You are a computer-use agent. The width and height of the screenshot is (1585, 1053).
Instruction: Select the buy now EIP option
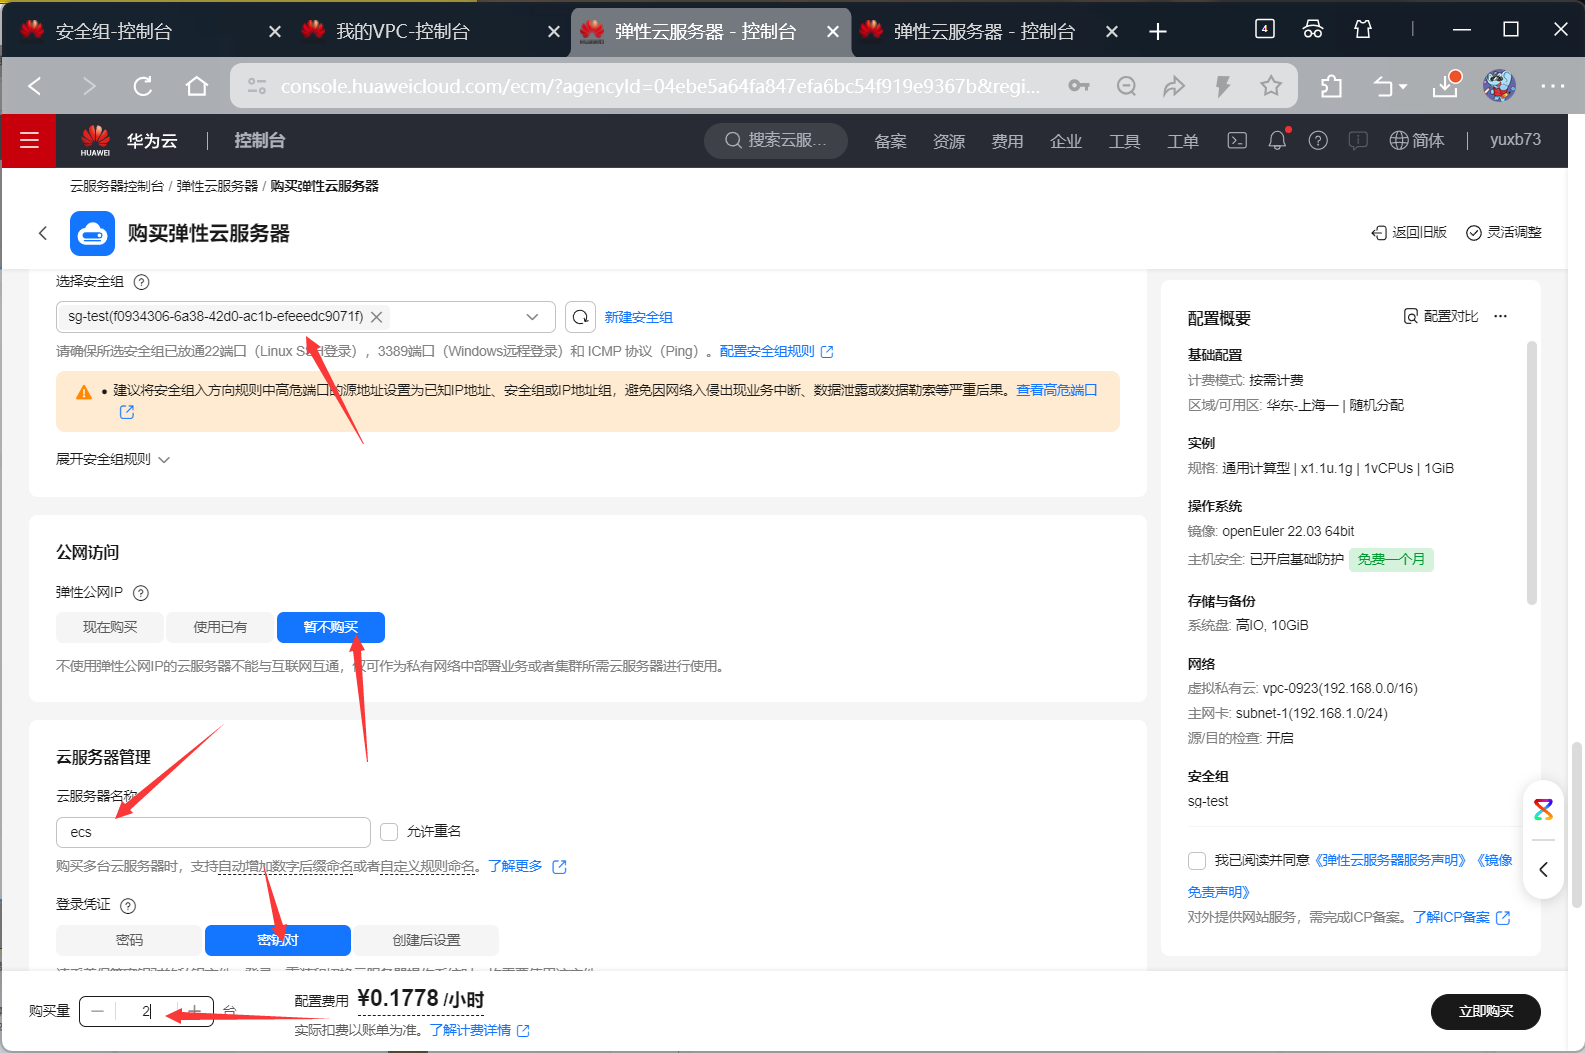click(x=110, y=627)
